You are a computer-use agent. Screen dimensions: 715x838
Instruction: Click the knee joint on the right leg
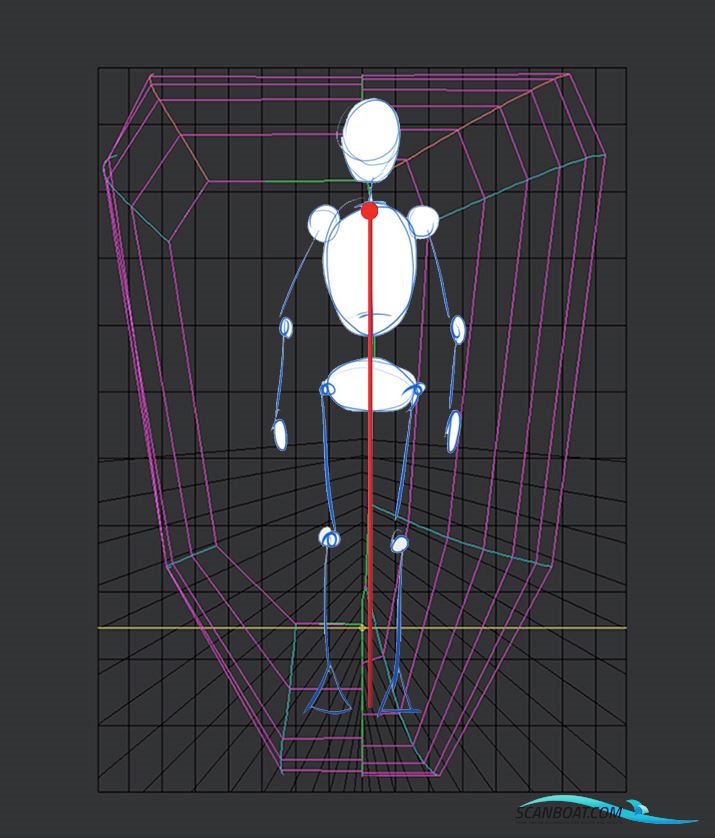pyautogui.click(x=399, y=543)
